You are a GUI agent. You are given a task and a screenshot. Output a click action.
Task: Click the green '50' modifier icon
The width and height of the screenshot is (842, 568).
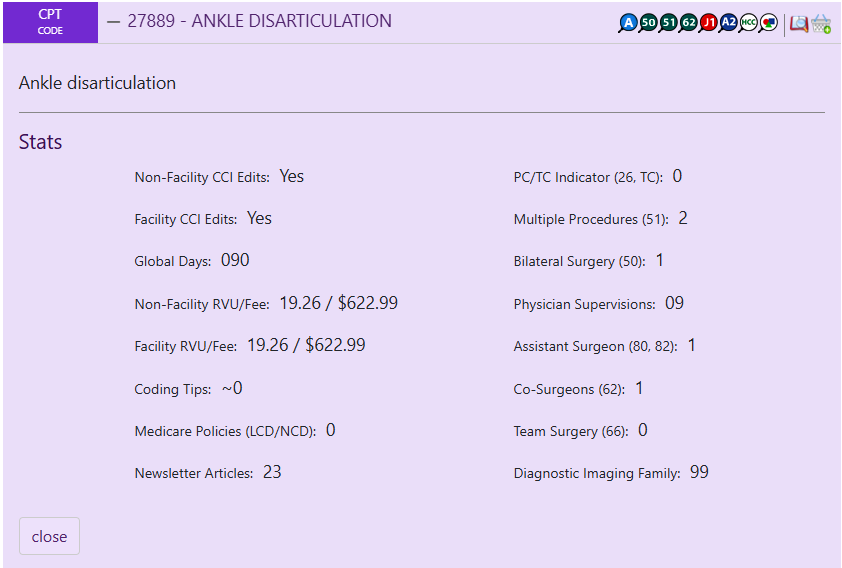tap(648, 22)
